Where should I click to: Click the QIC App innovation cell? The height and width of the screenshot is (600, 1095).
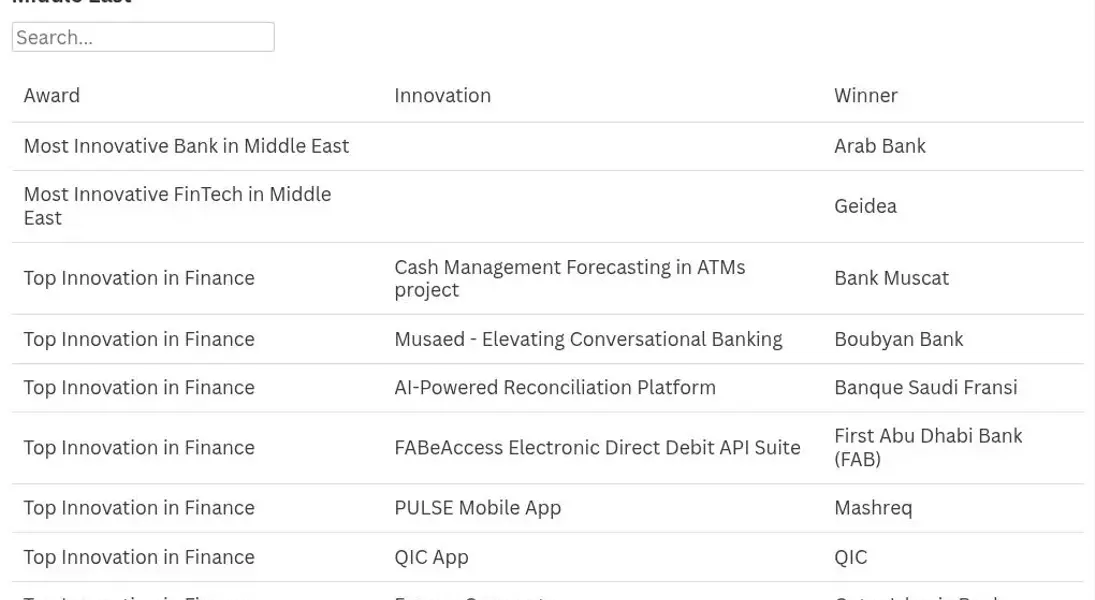(x=432, y=557)
